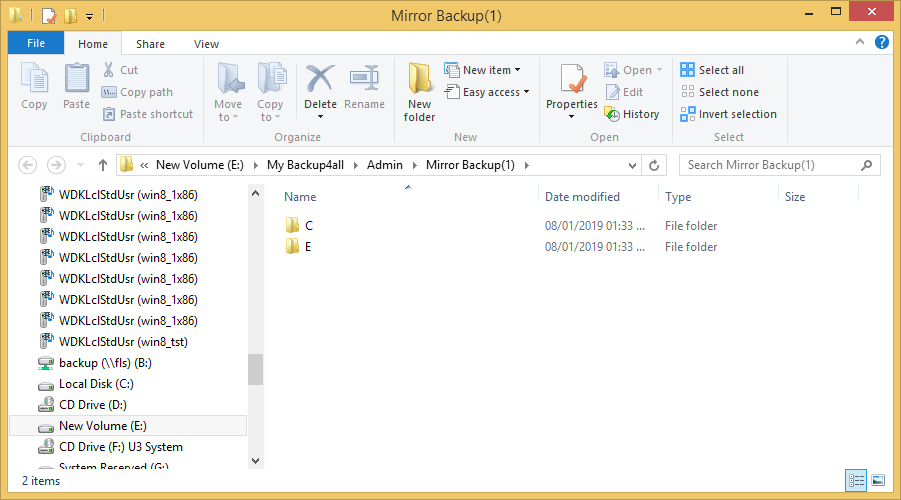
Task: Show file History
Action: tap(632, 114)
